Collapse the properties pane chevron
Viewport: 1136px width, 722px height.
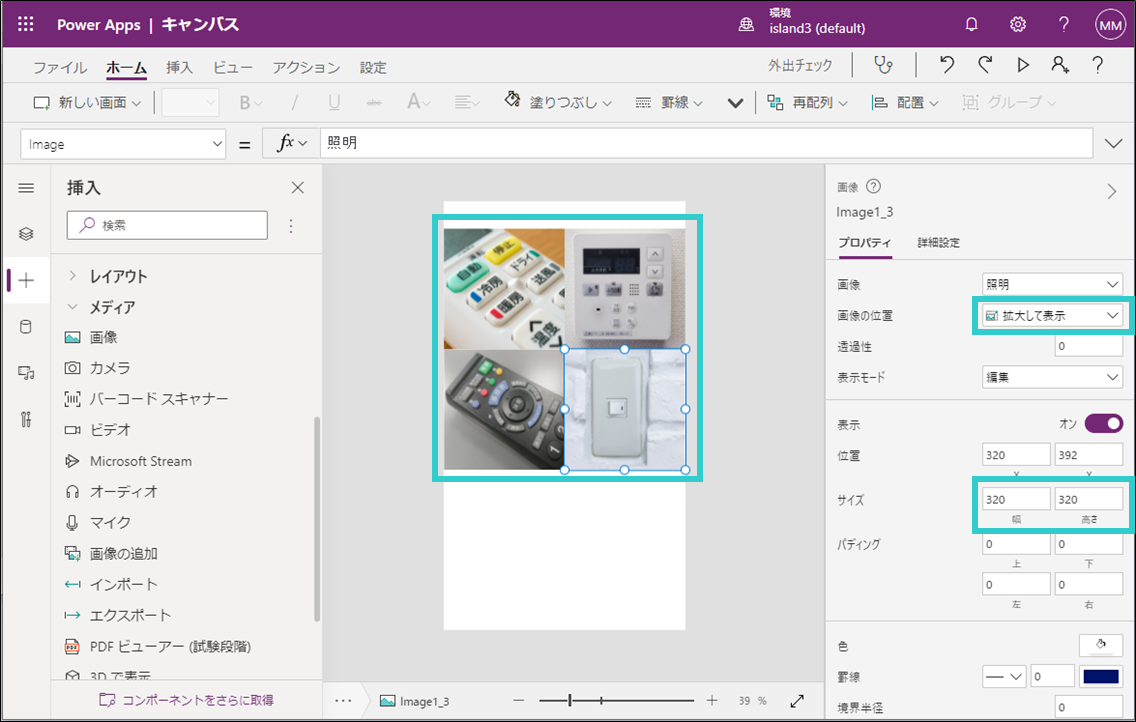click(x=1112, y=192)
